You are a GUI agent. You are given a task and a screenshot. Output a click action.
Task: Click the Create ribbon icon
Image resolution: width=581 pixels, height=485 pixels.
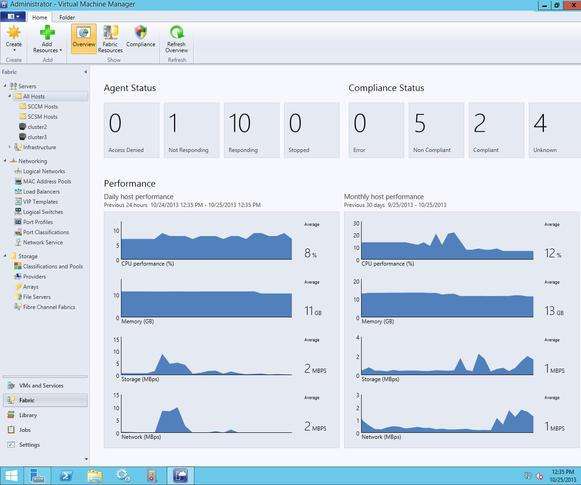pos(14,39)
